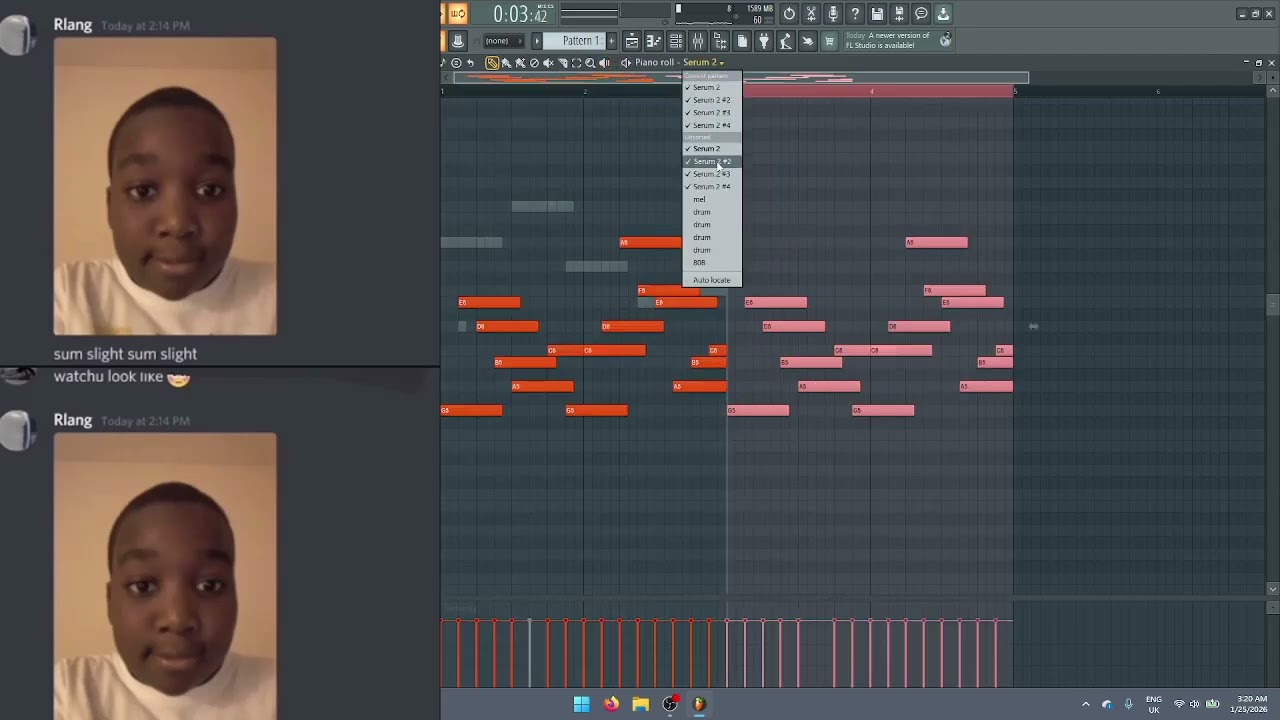
Task: Open the Piano roll view icon
Action: [x=654, y=41]
